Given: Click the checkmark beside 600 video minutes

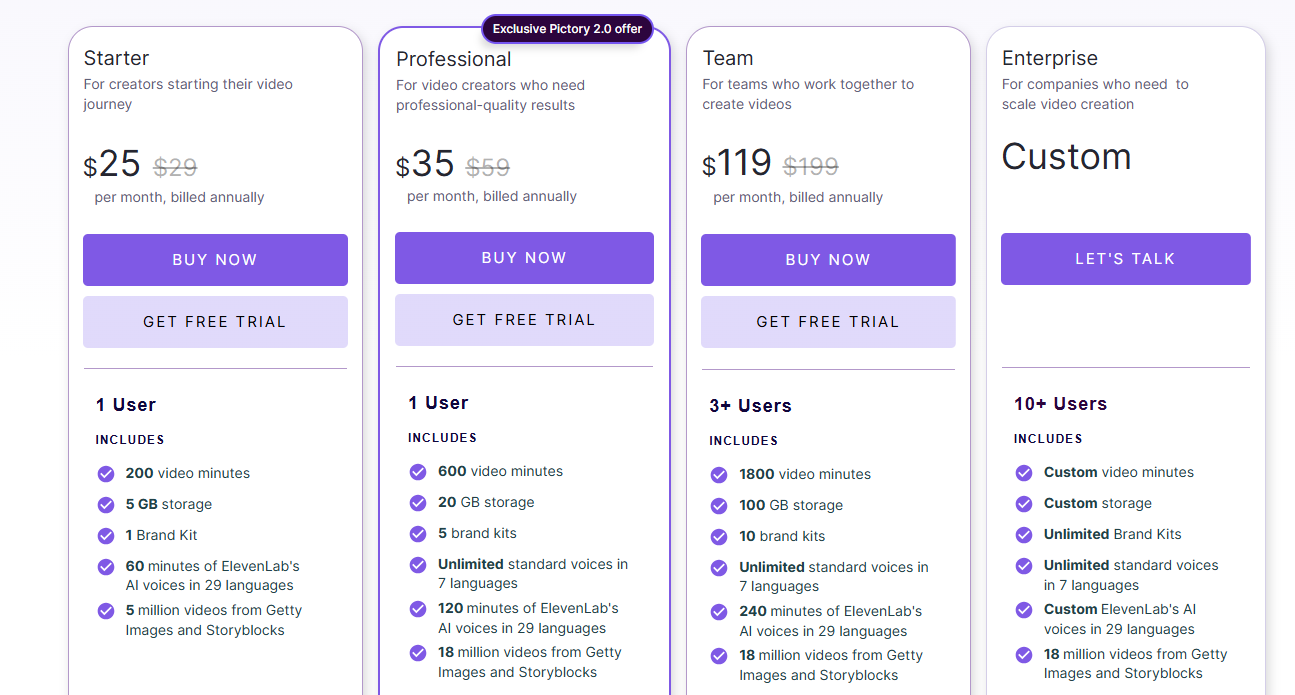Looking at the screenshot, I should [x=417, y=471].
